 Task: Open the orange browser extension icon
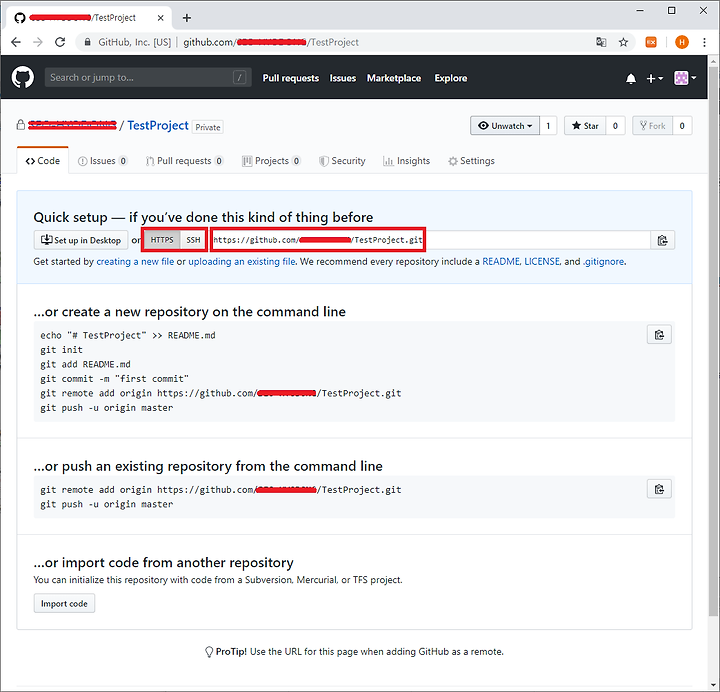(651, 42)
